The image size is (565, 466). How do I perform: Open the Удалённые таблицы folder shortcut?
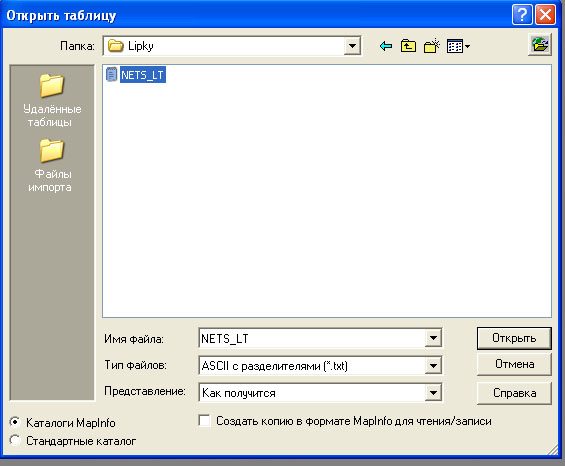[52, 101]
